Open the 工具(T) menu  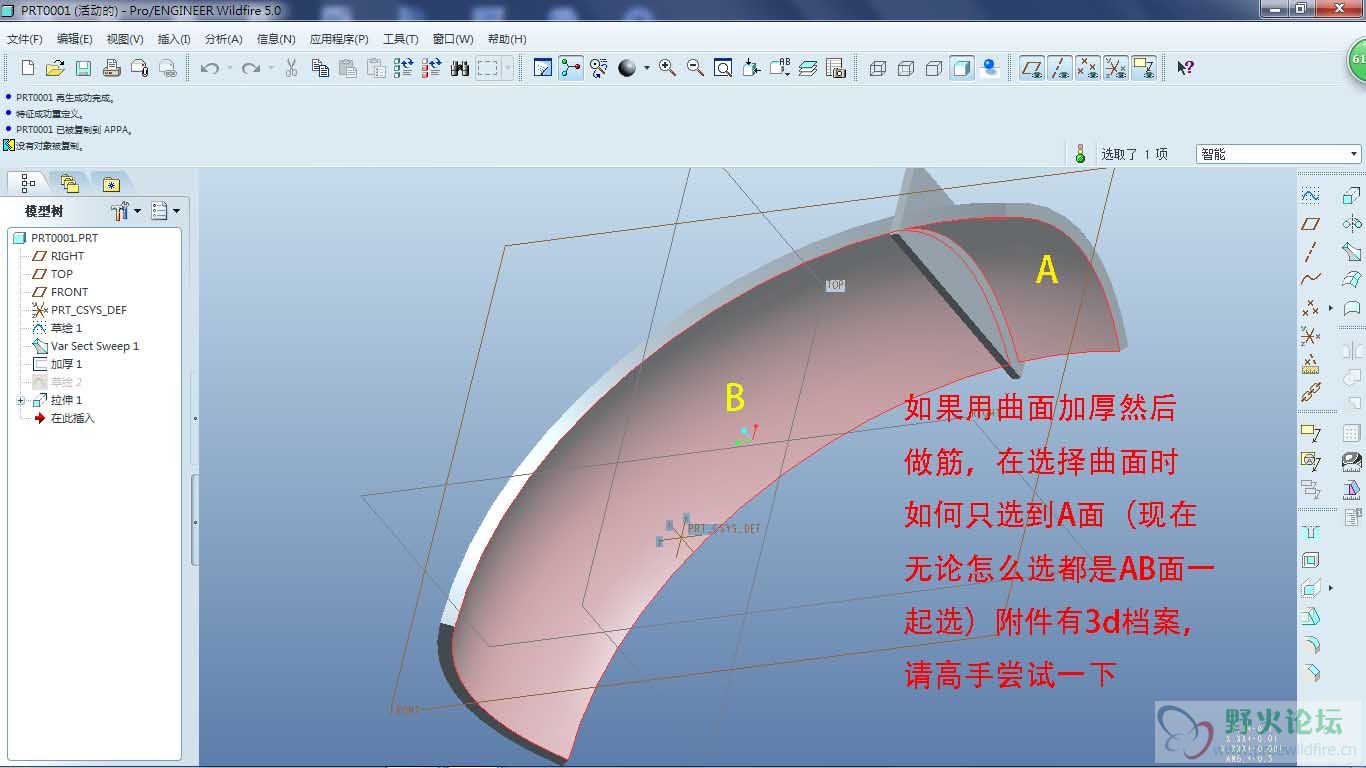tap(400, 39)
